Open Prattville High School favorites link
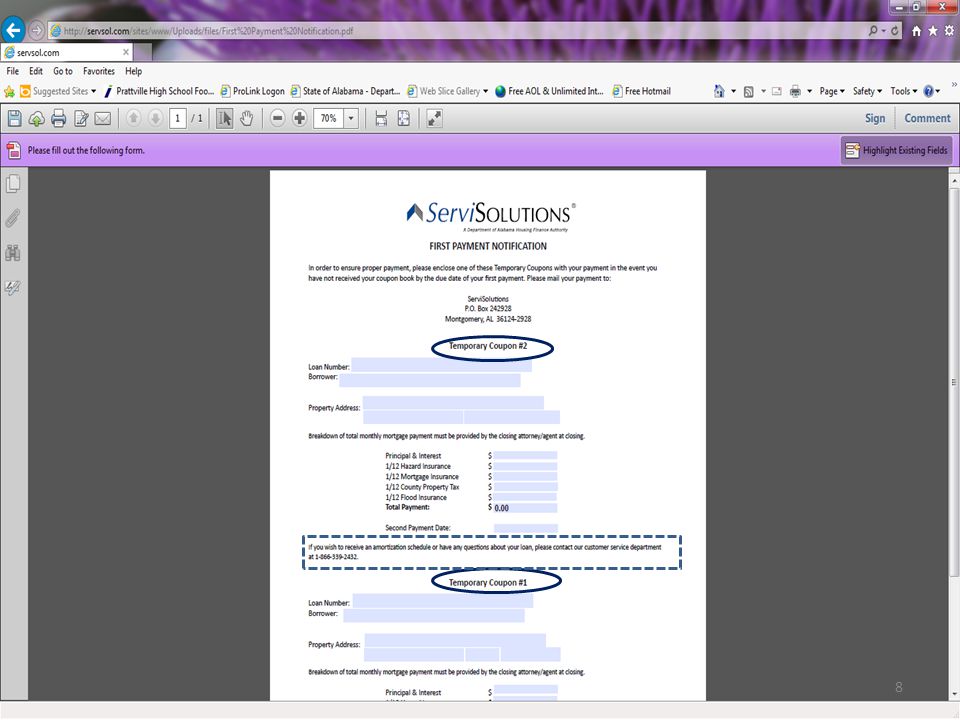Screen dimensions: 960x720 (159, 91)
